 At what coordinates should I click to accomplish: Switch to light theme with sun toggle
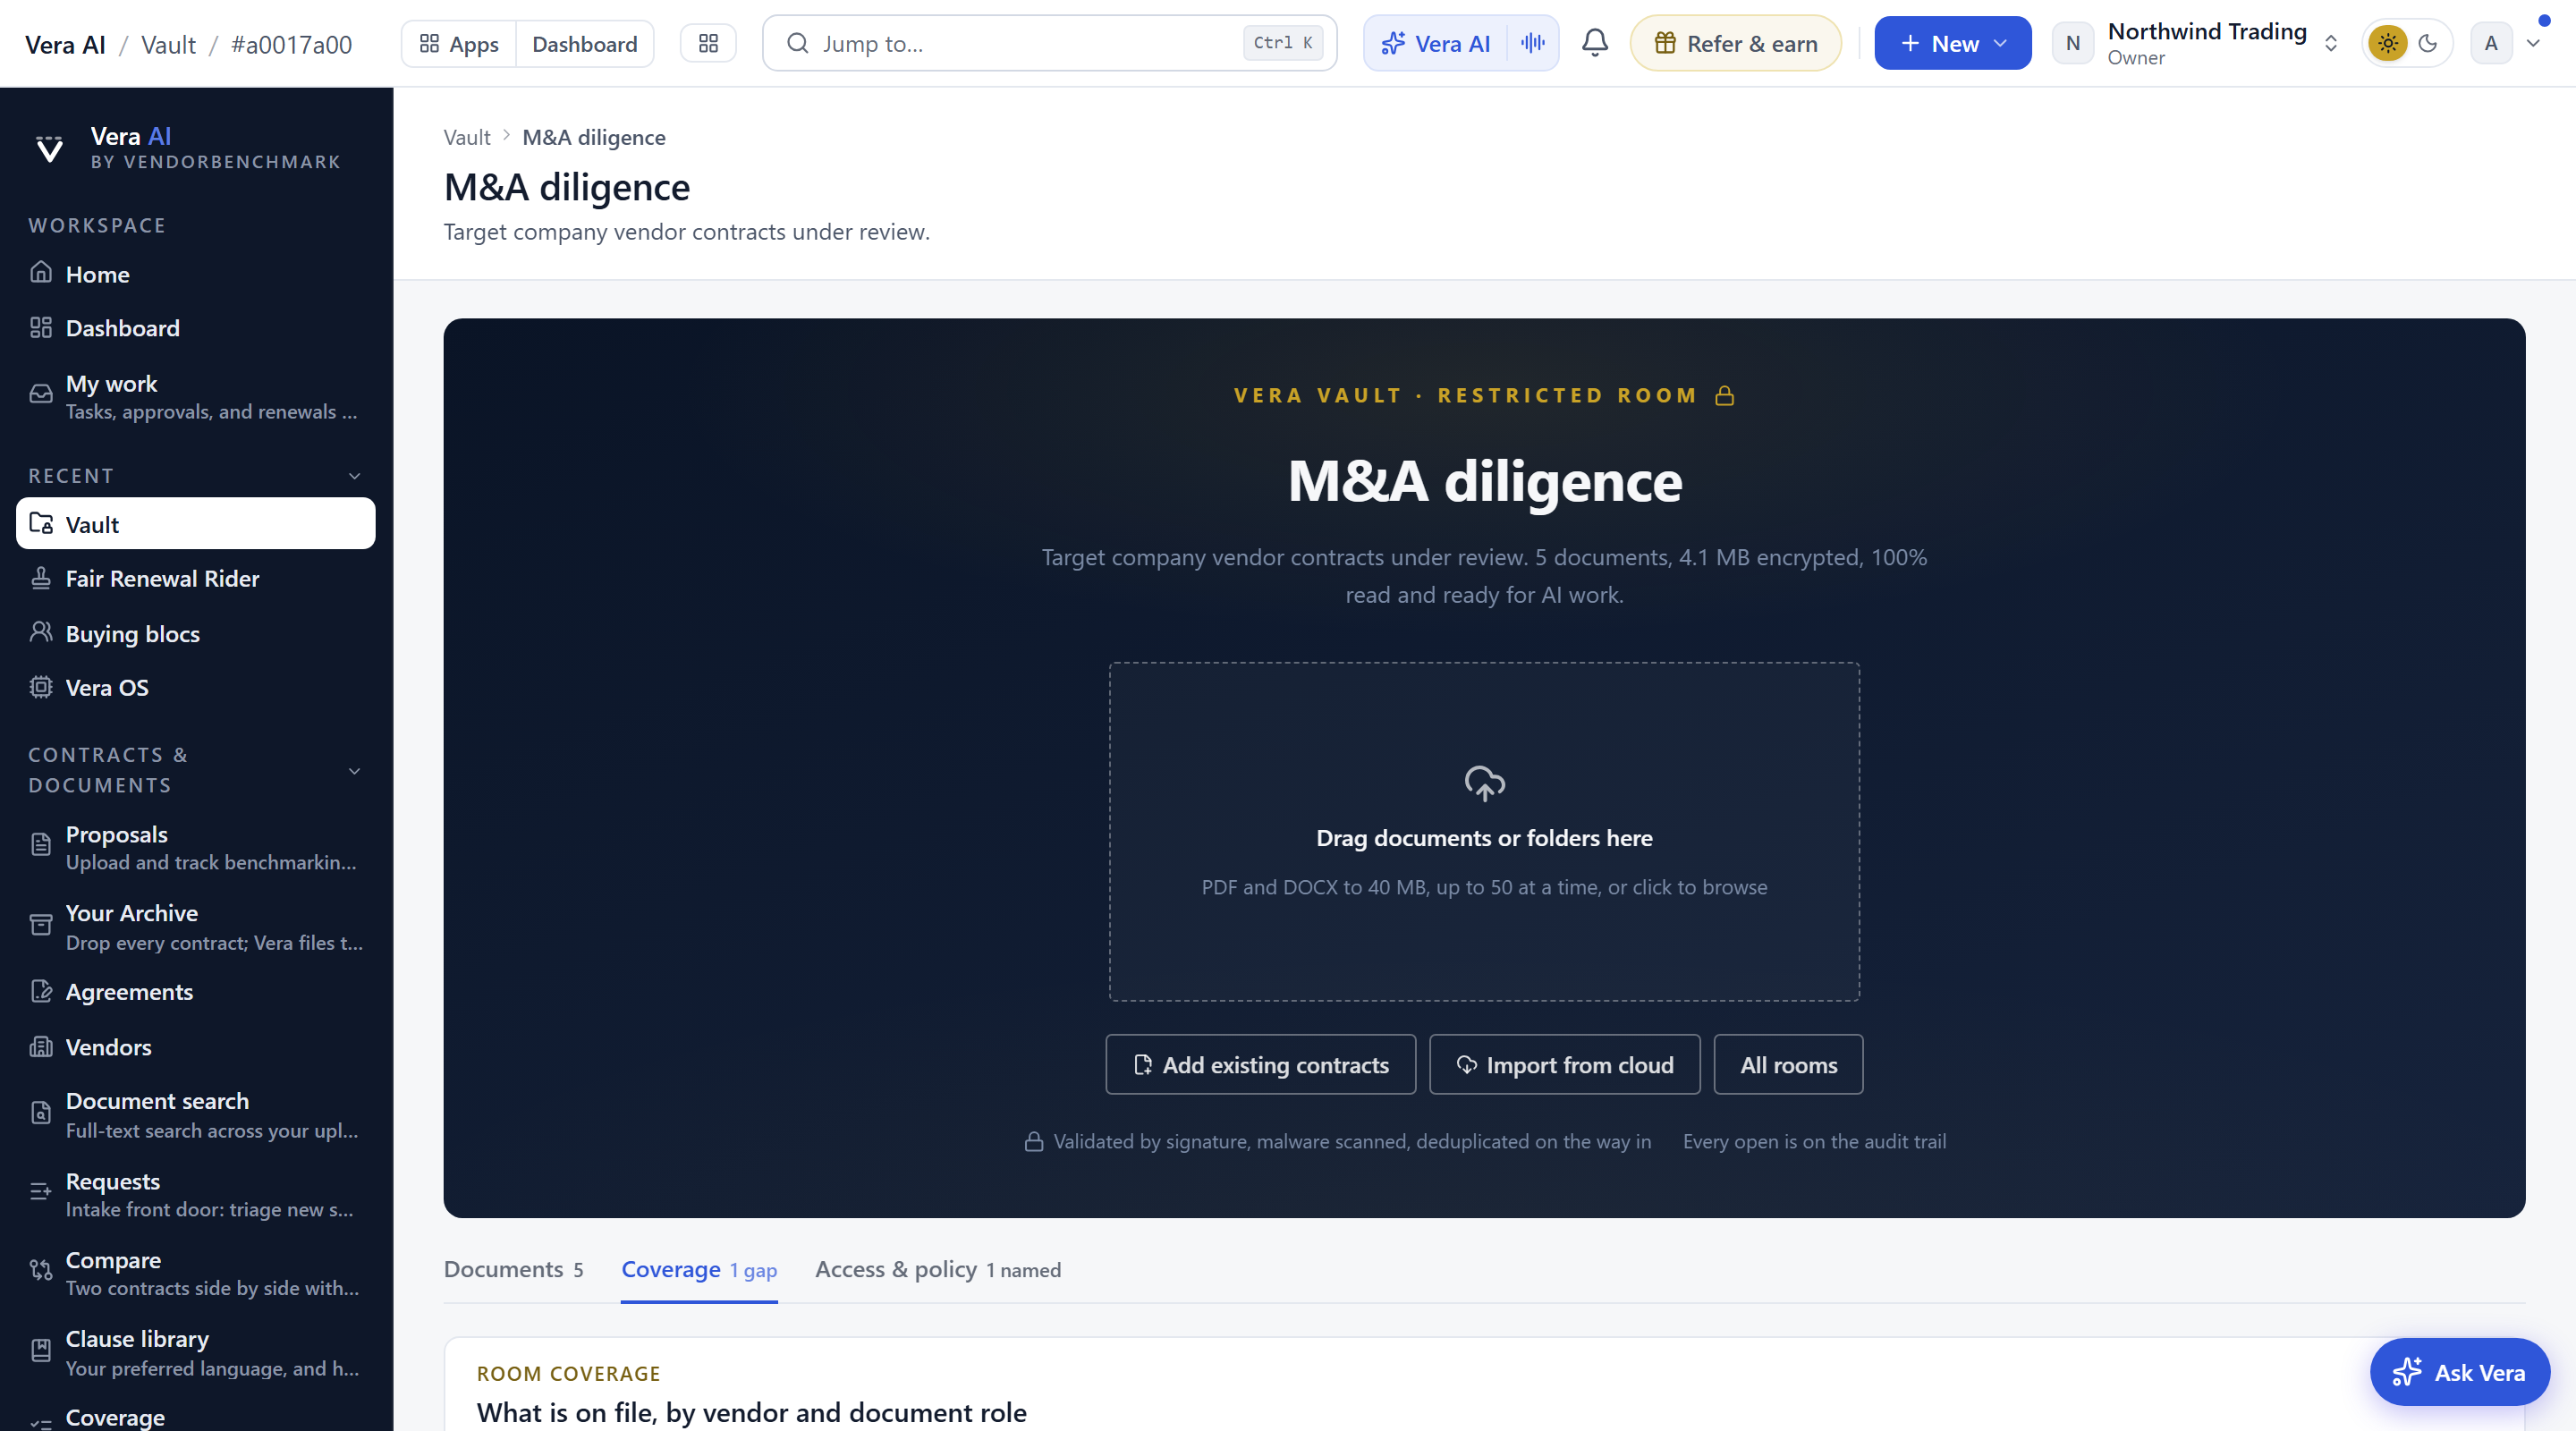[x=2388, y=43]
